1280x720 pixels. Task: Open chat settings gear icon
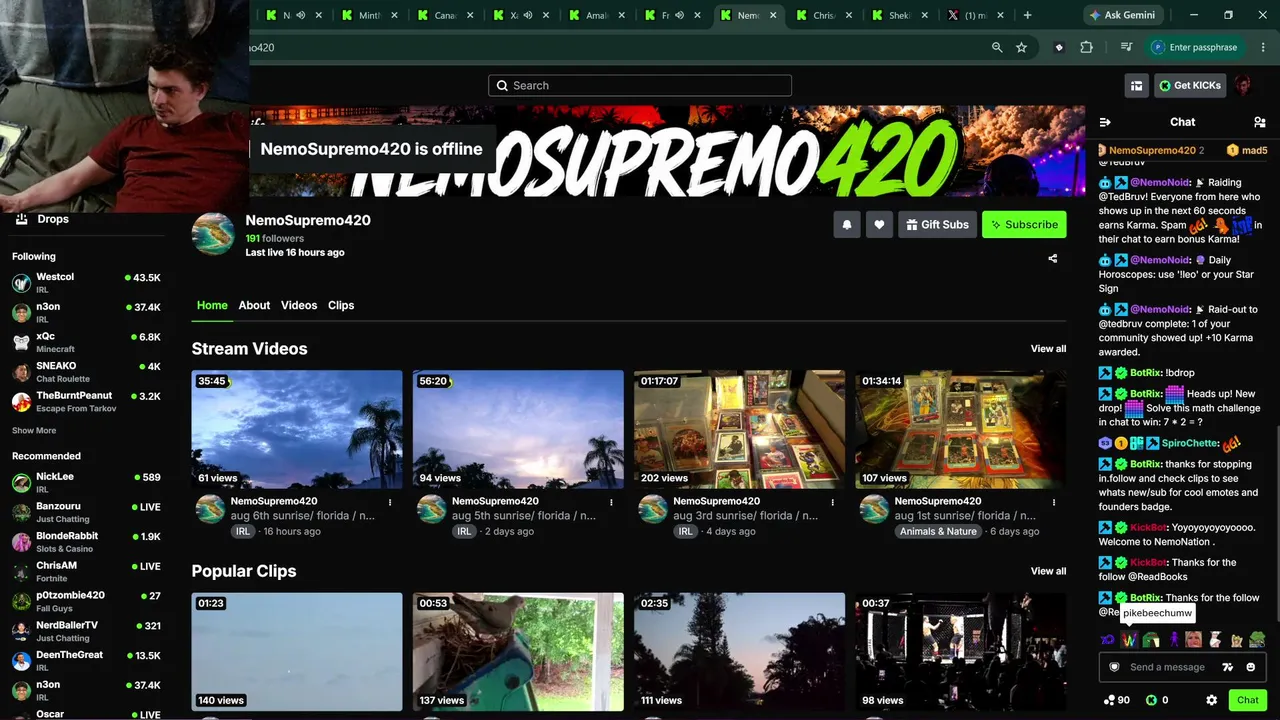[x=1212, y=700]
